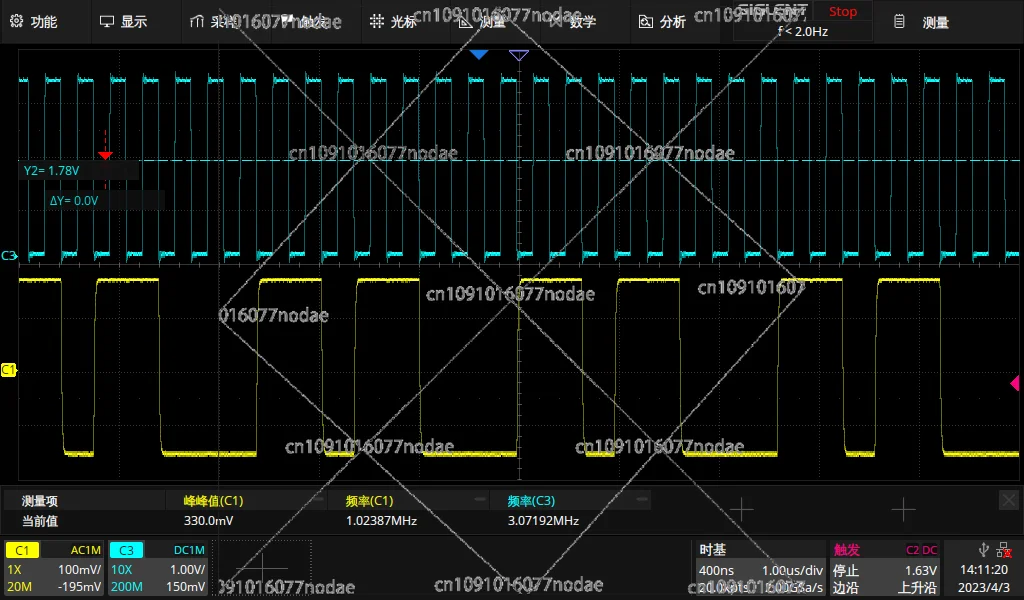The height and width of the screenshot is (600, 1024).
Task: Open the 光标 cursors menu
Action: point(393,22)
